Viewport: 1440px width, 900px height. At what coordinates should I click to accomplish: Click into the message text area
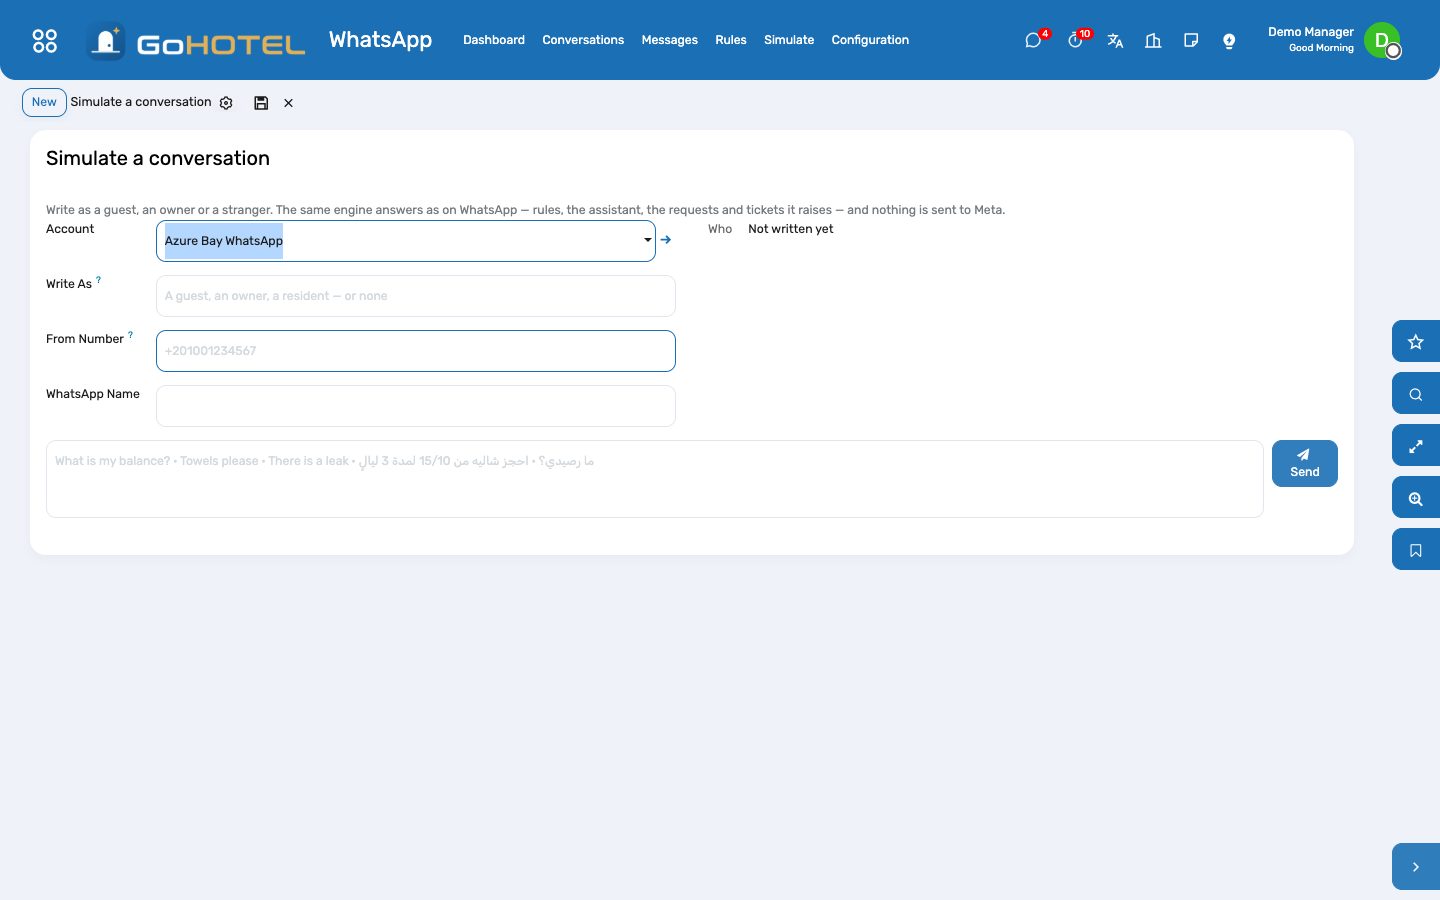pyautogui.click(x=655, y=479)
